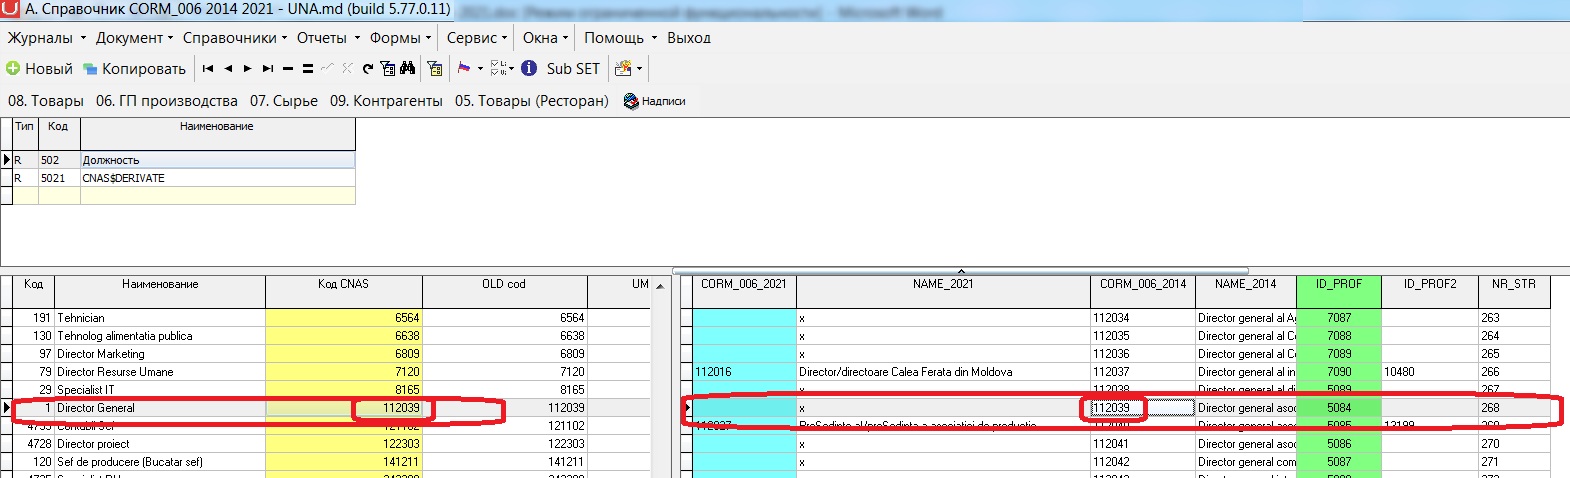
Task: Click the blue info icon
Action: (x=529, y=68)
